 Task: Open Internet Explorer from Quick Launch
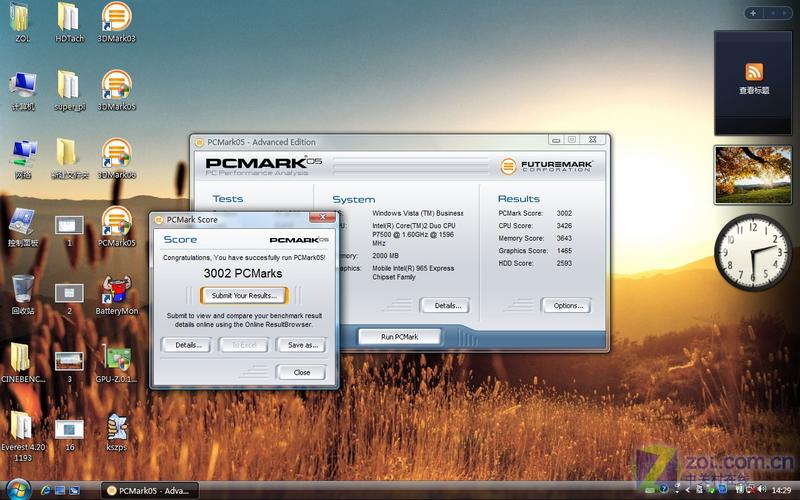(x=45, y=491)
